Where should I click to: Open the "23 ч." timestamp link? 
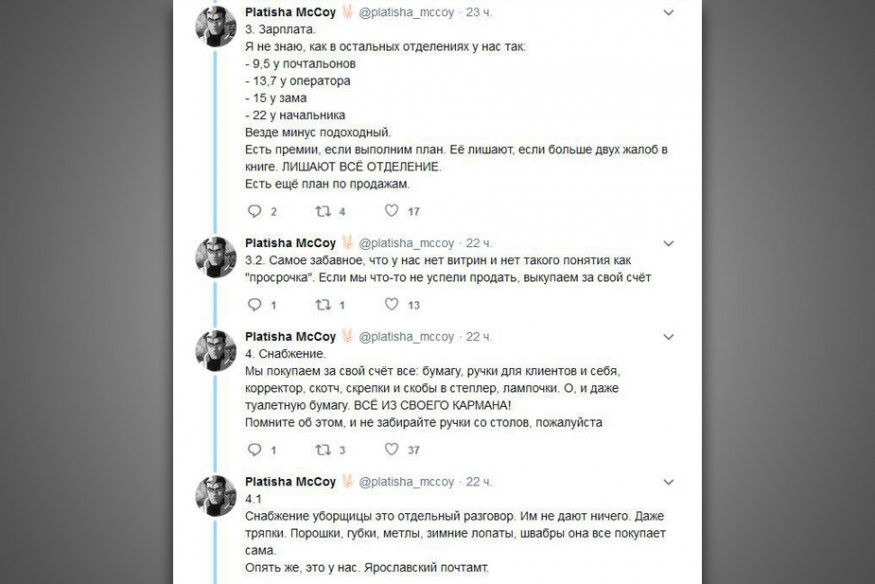coord(477,12)
